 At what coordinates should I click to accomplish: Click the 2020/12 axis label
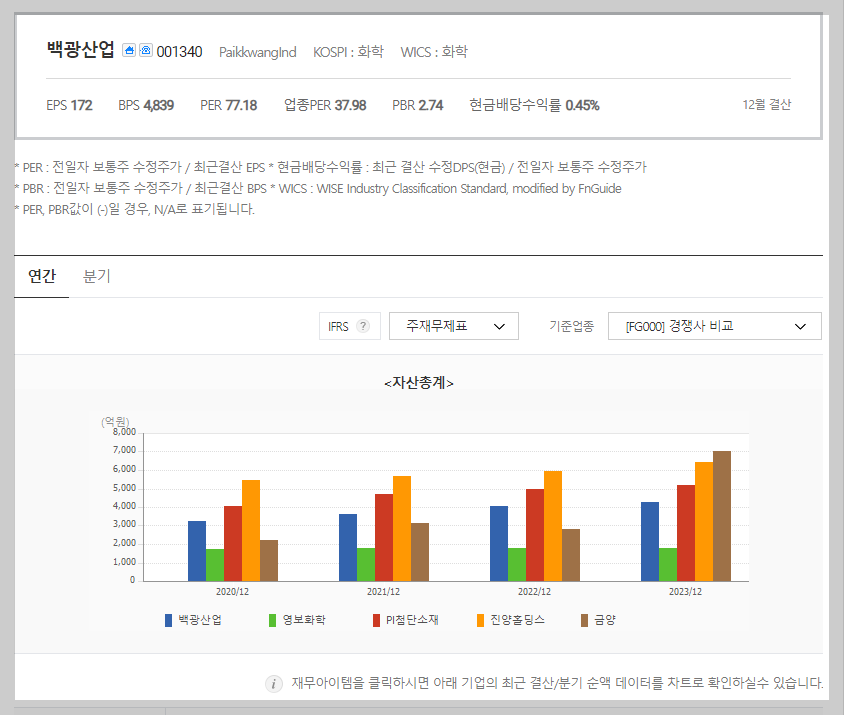233,592
